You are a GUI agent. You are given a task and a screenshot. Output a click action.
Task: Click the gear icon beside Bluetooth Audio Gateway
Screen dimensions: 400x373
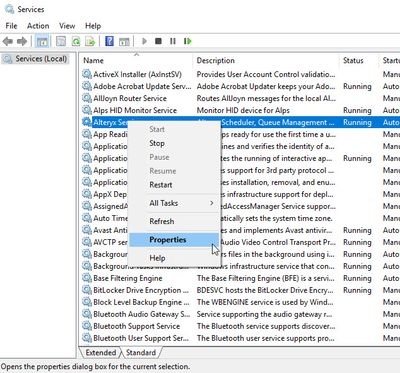[x=87, y=314]
